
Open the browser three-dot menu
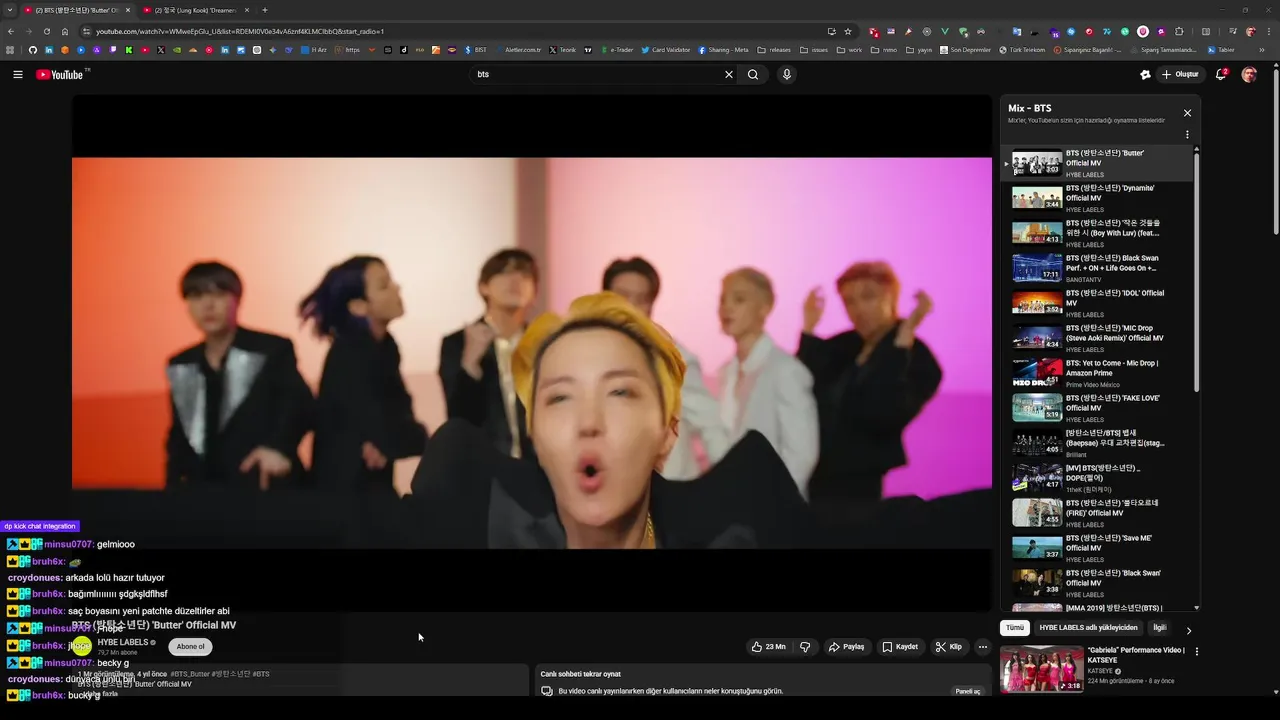(1268, 31)
